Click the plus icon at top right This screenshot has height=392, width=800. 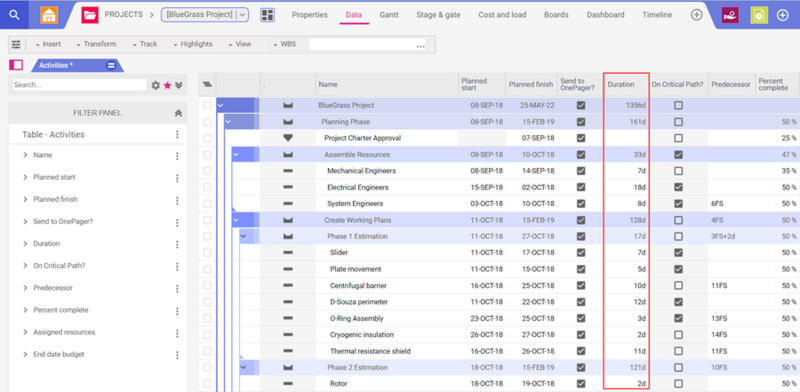coord(782,15)
